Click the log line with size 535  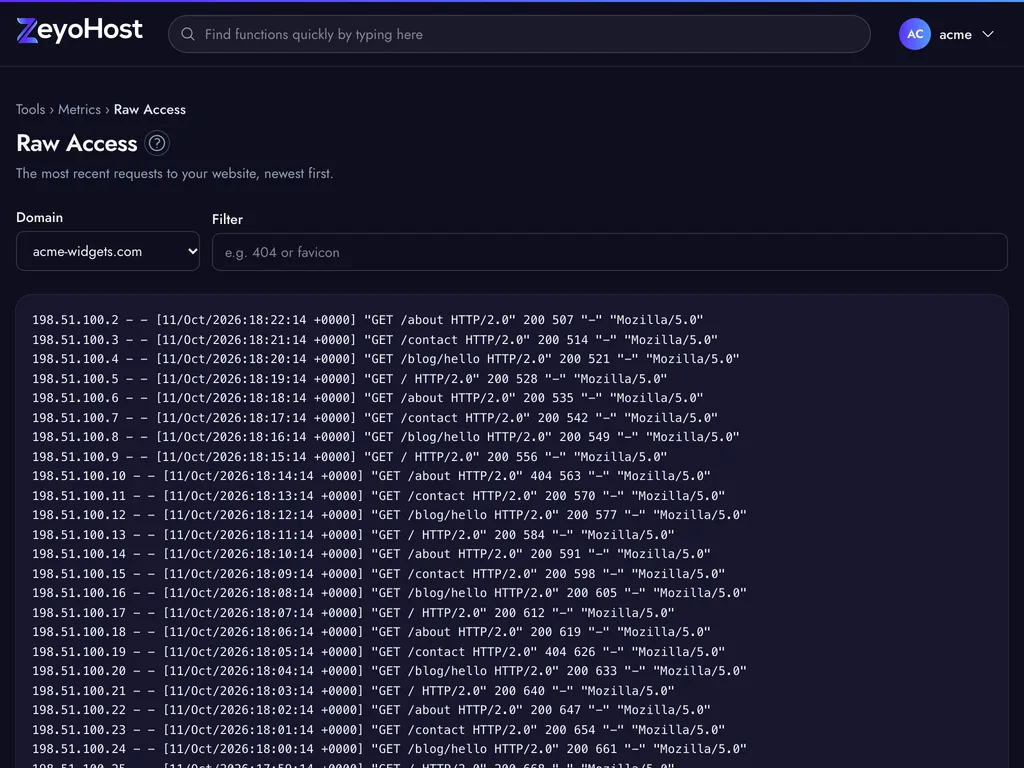point(368,398)
